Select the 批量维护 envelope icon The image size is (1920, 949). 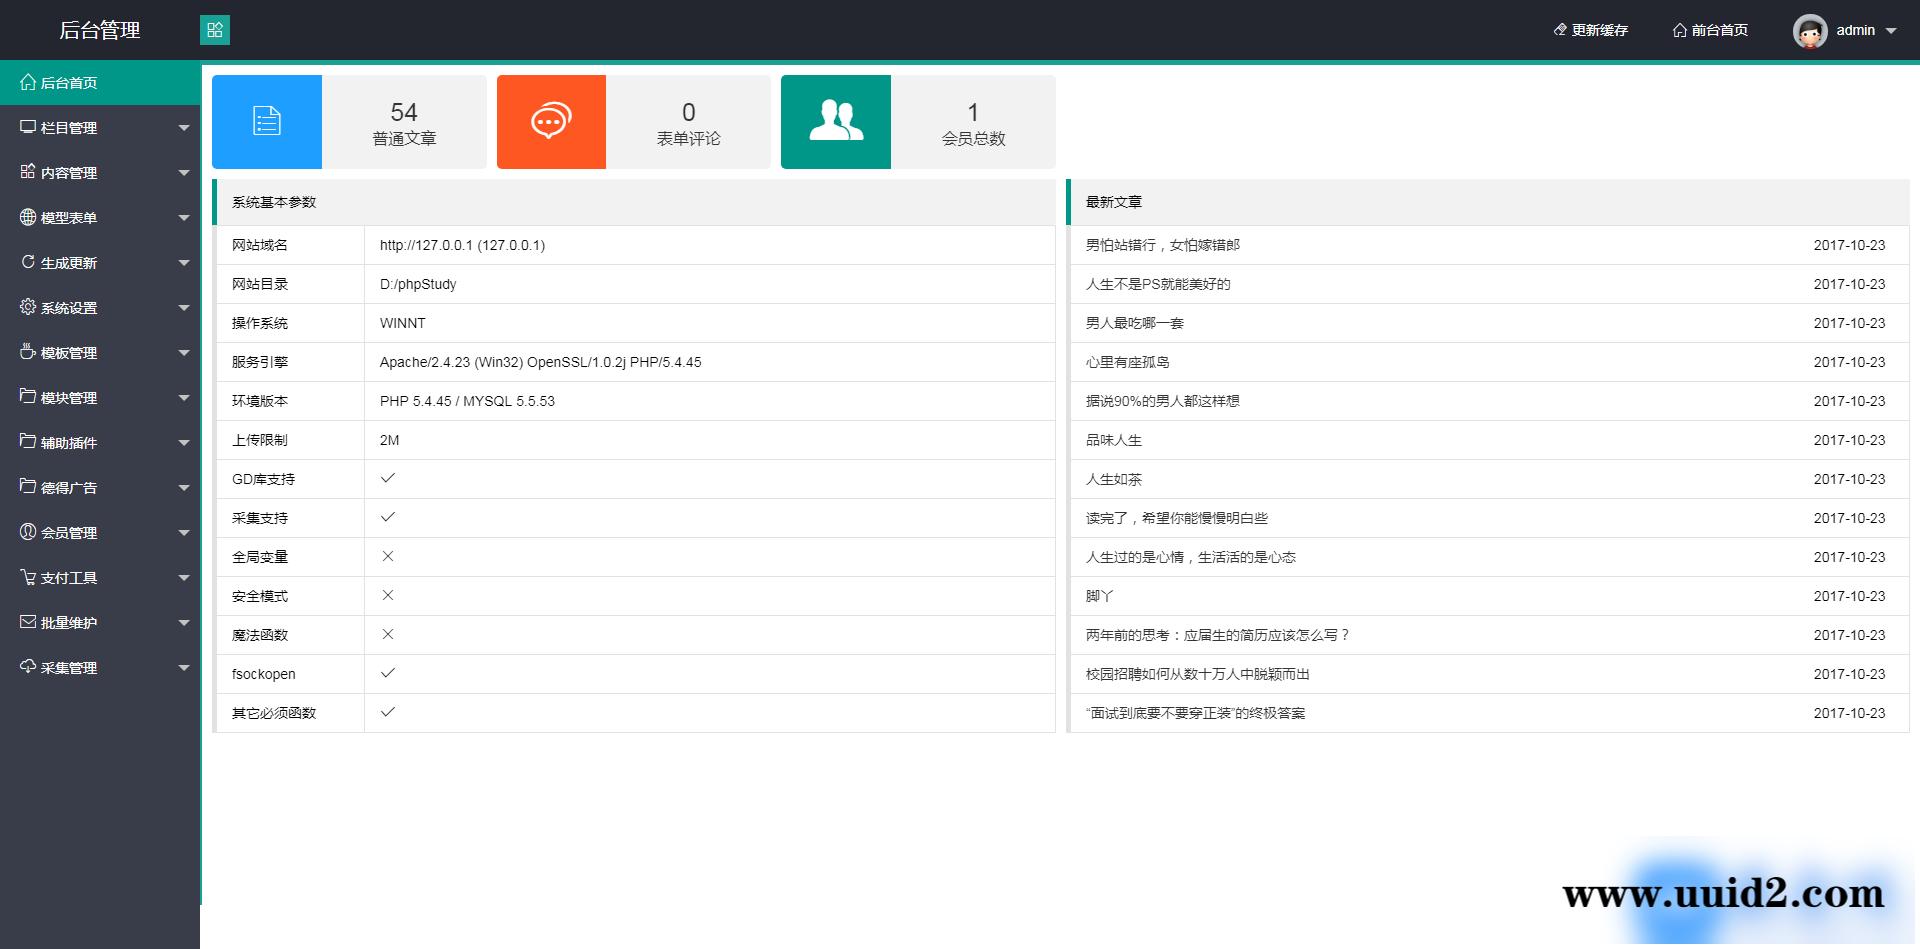(x=27, y=622)
